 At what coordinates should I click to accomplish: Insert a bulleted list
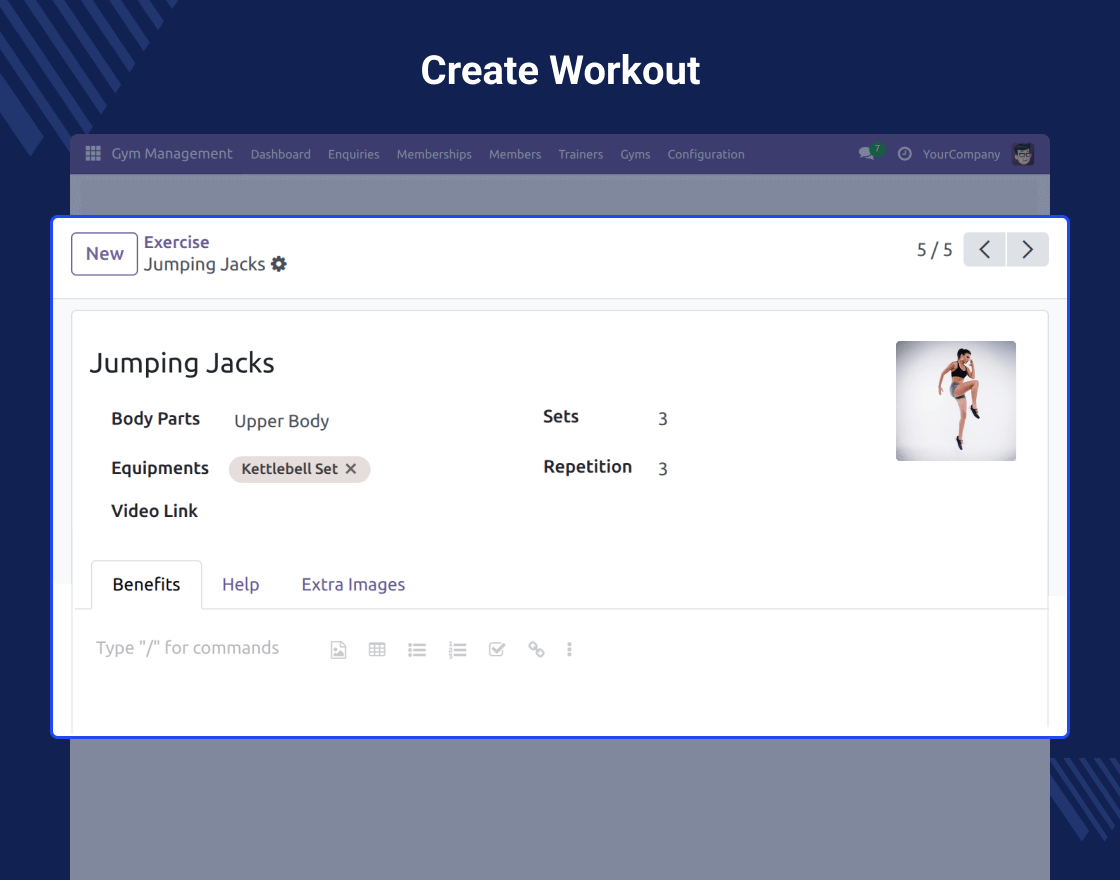417,649
